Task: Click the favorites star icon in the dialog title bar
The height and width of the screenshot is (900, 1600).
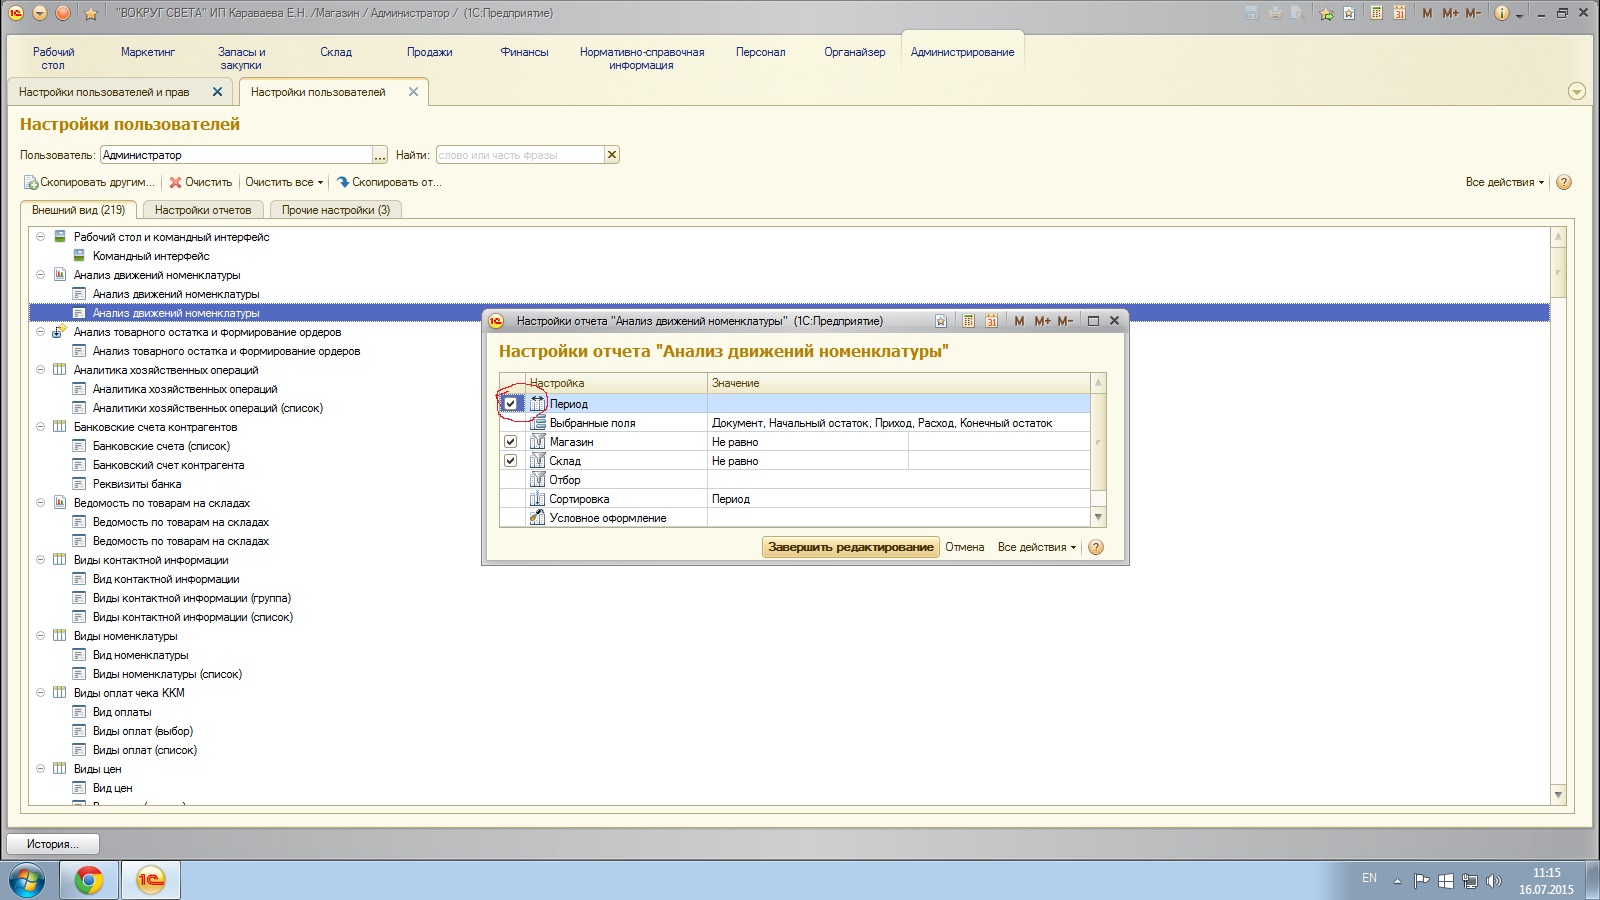Action: (941, 321)
